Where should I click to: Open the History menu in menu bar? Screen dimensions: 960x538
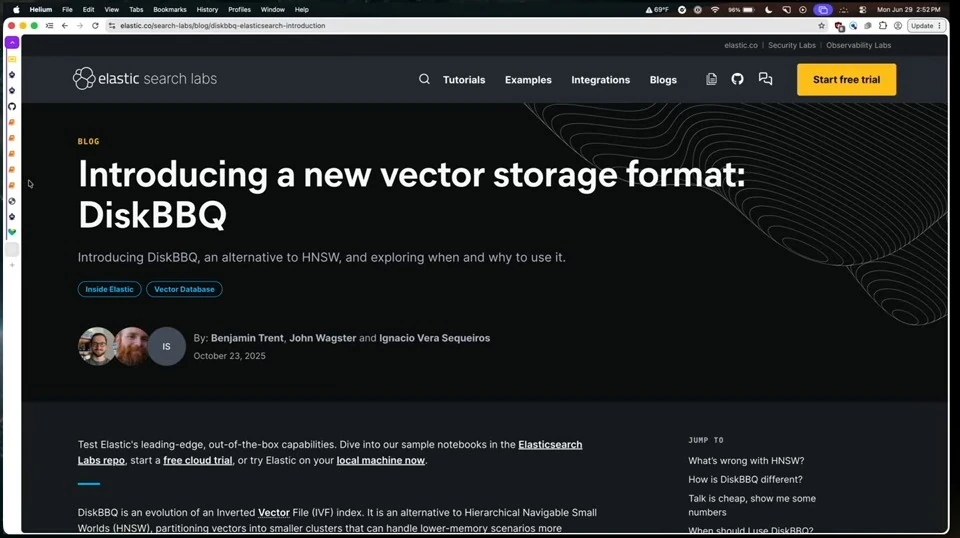(x=207, y=9)
